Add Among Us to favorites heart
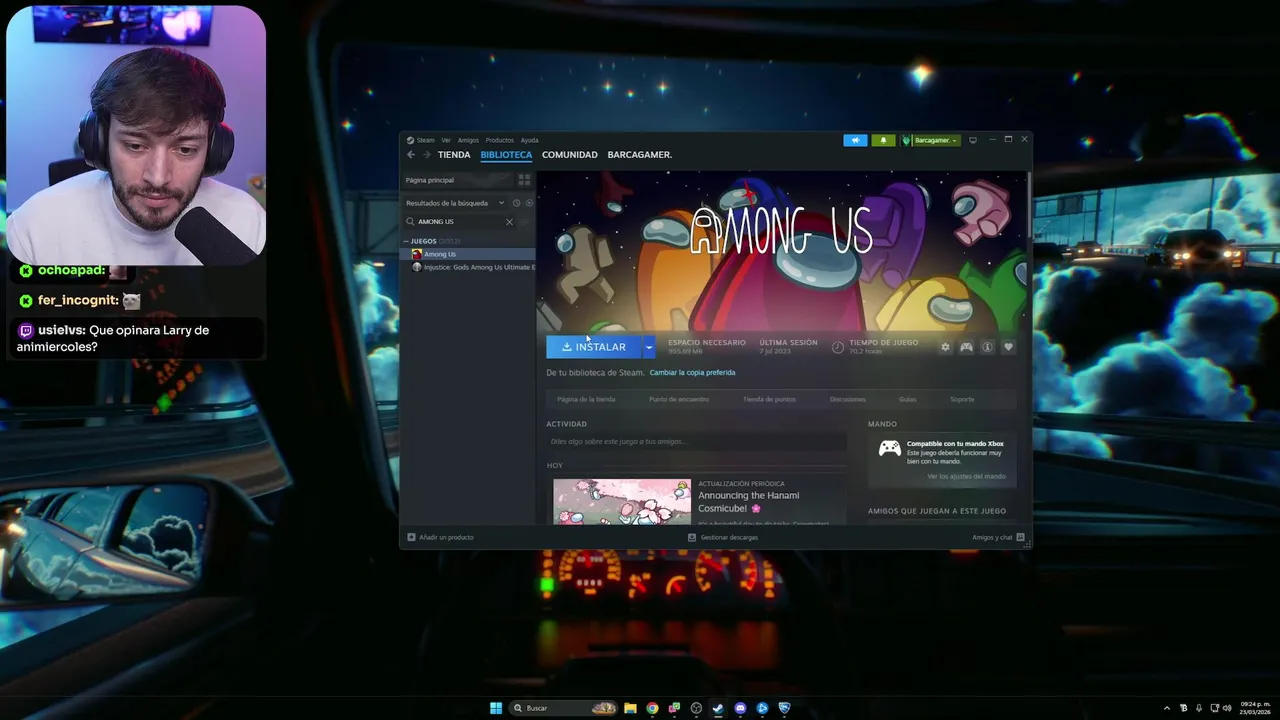The width and height of the screenshot is (1280, 720). pyautogui.click(x=1008, y=347)
